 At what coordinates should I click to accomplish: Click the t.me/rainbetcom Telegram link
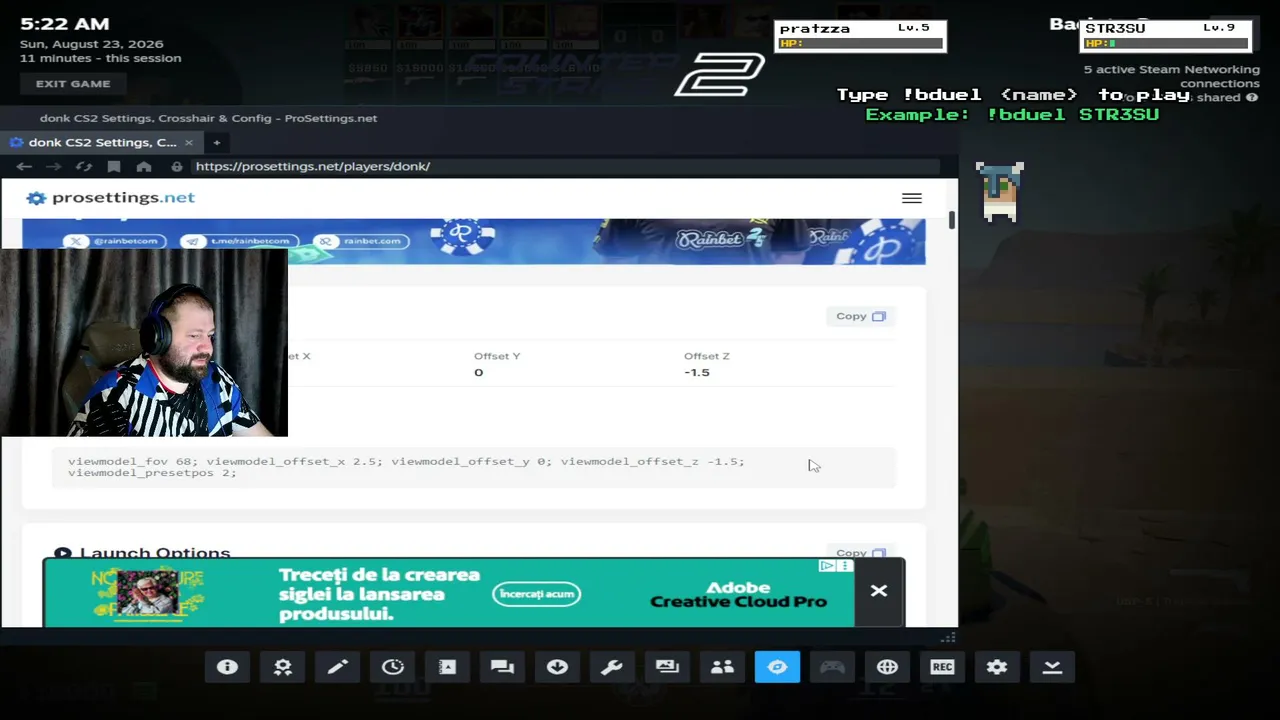pyautogui.click(x=240, y=241)
